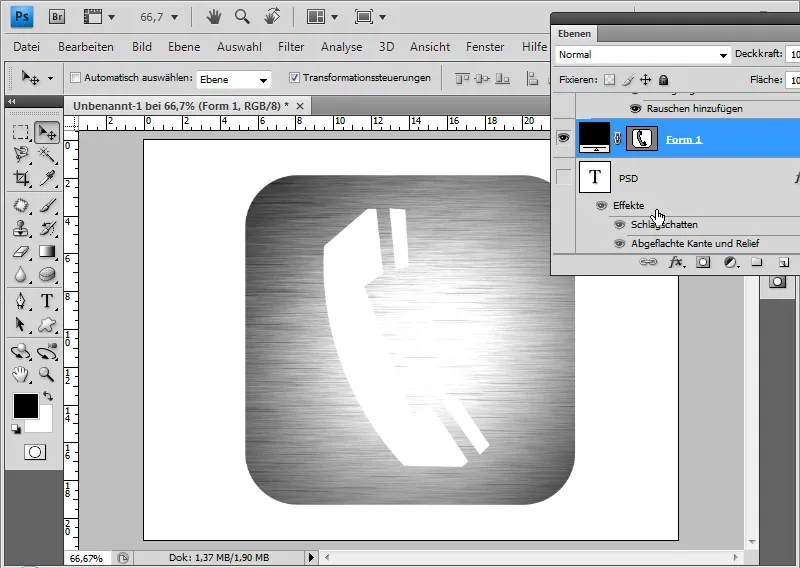
Task: Open the Fenster menu
Action: coord(485,47)
